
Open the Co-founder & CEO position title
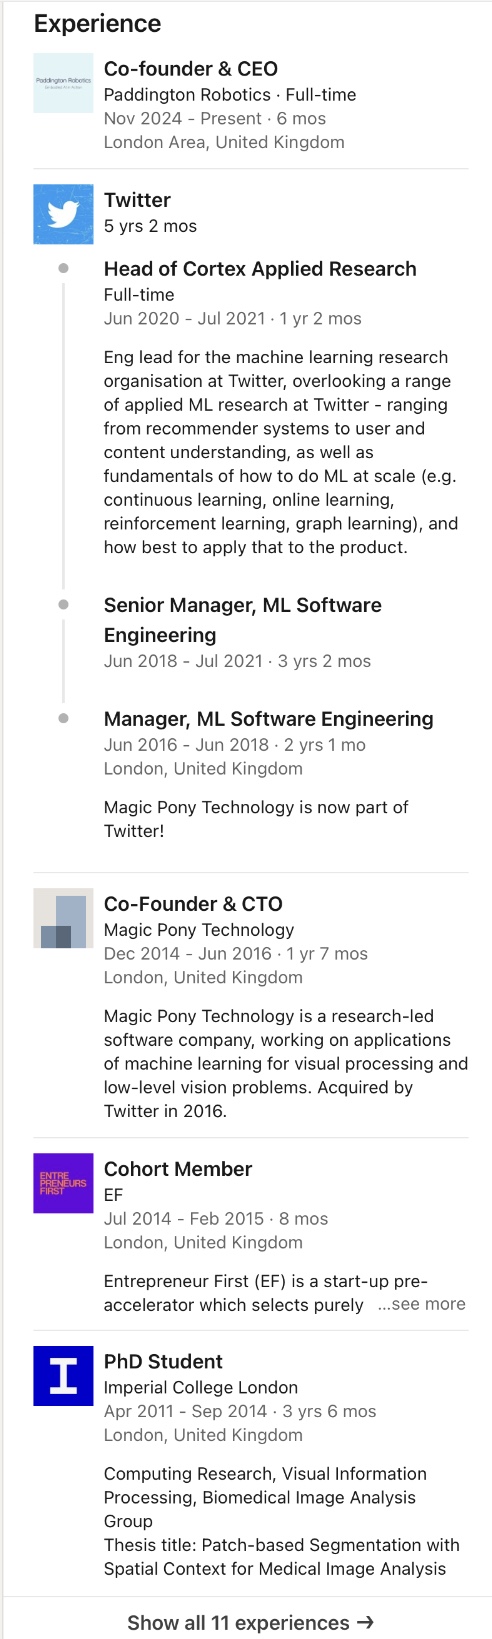pyautogui.click(x=191, y=69)
